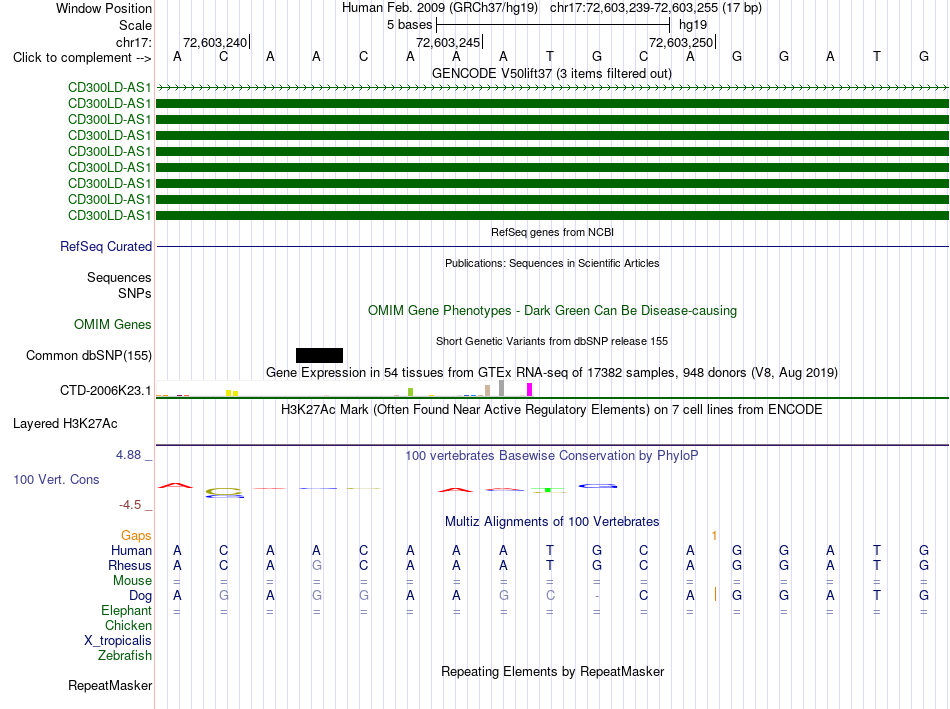This screenshot has height=709, width=950.
Task: Click the Chicken alignment row label
Action: [x=128, y=625]
